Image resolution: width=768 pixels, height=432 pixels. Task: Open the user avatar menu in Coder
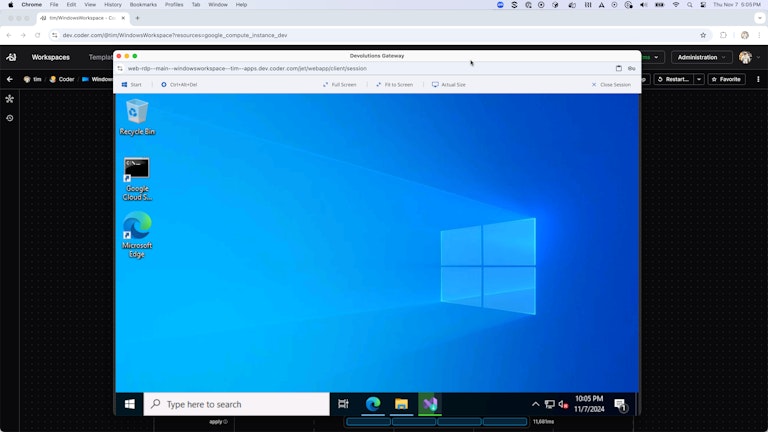tap(749, 57)
